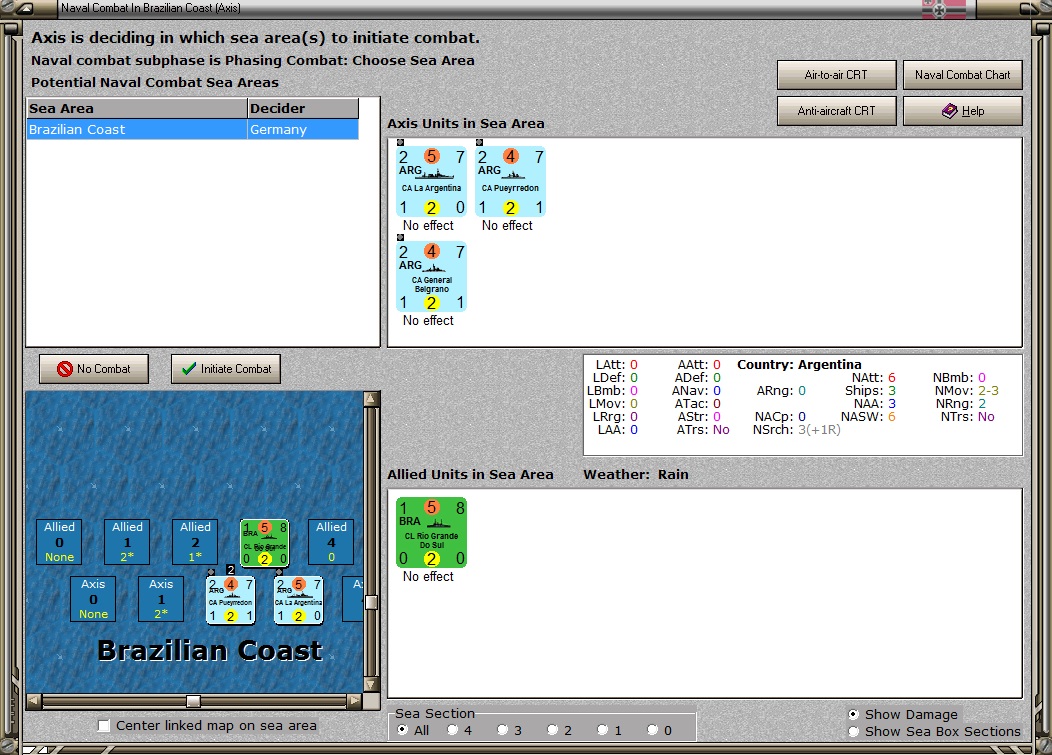Select CA La Argentina unit counter in Axis units panel
Image resolution: width=1052 pixels, height=755 pixels.
tap(431, 182)
